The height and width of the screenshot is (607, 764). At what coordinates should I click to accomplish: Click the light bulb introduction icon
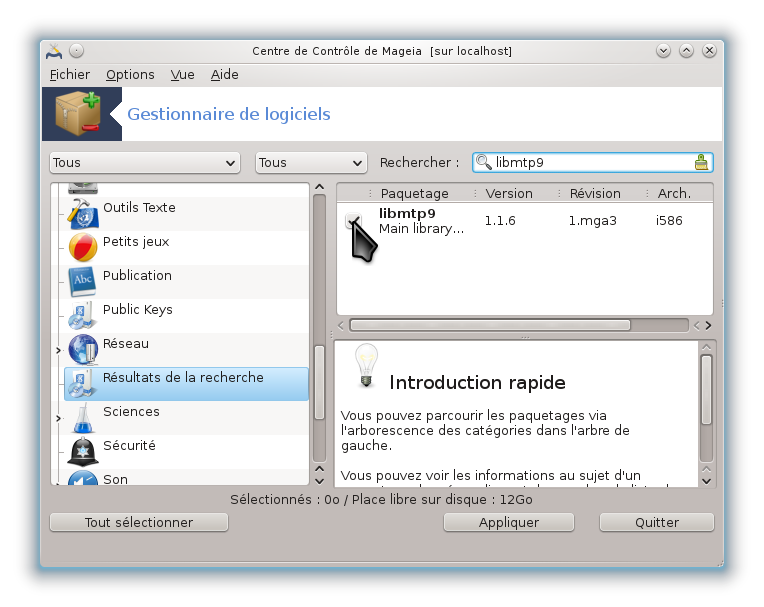[366, 365]
